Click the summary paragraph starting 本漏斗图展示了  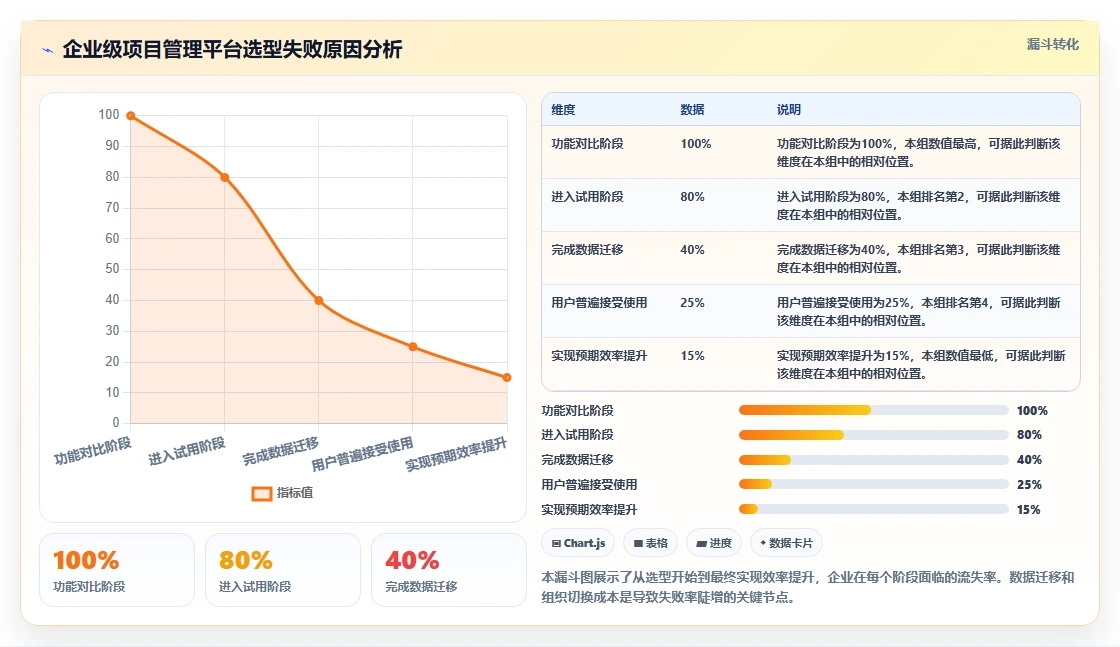[x=808, y=587]
